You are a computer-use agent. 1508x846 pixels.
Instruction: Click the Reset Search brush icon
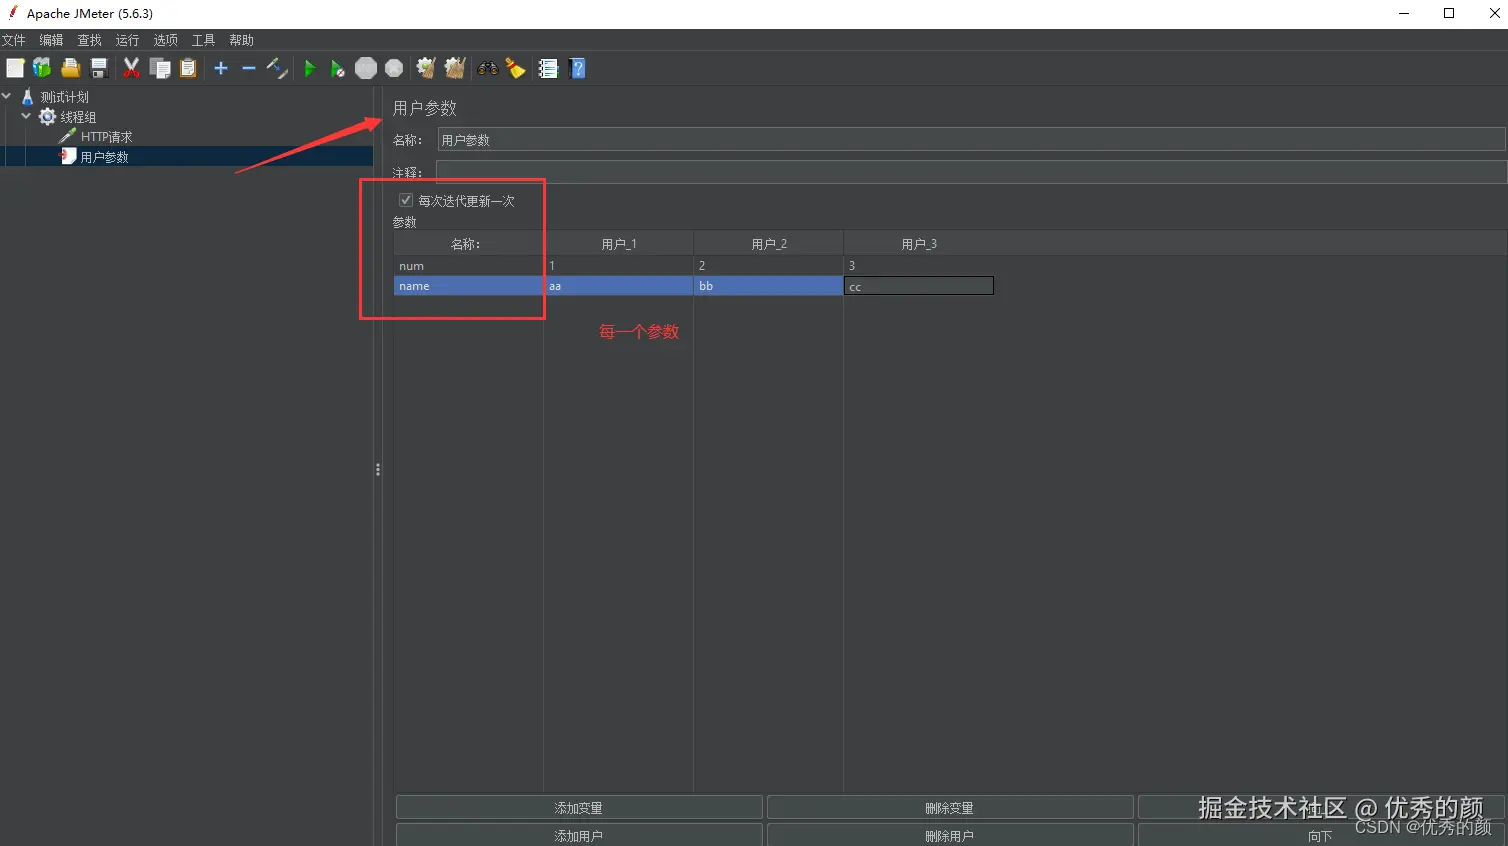516,68
